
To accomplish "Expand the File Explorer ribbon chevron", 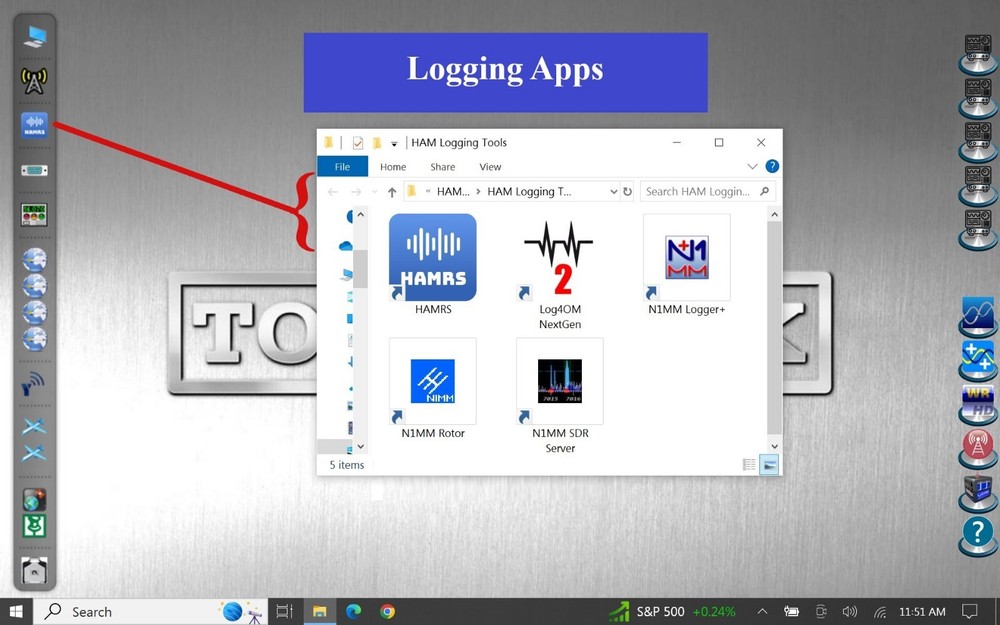I will [753, 167].
